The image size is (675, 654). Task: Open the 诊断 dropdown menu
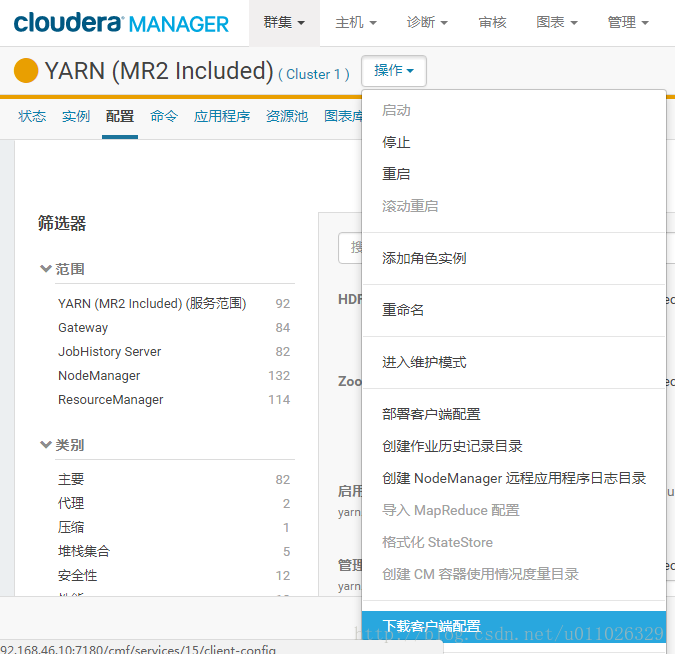(x=427, y=22)
